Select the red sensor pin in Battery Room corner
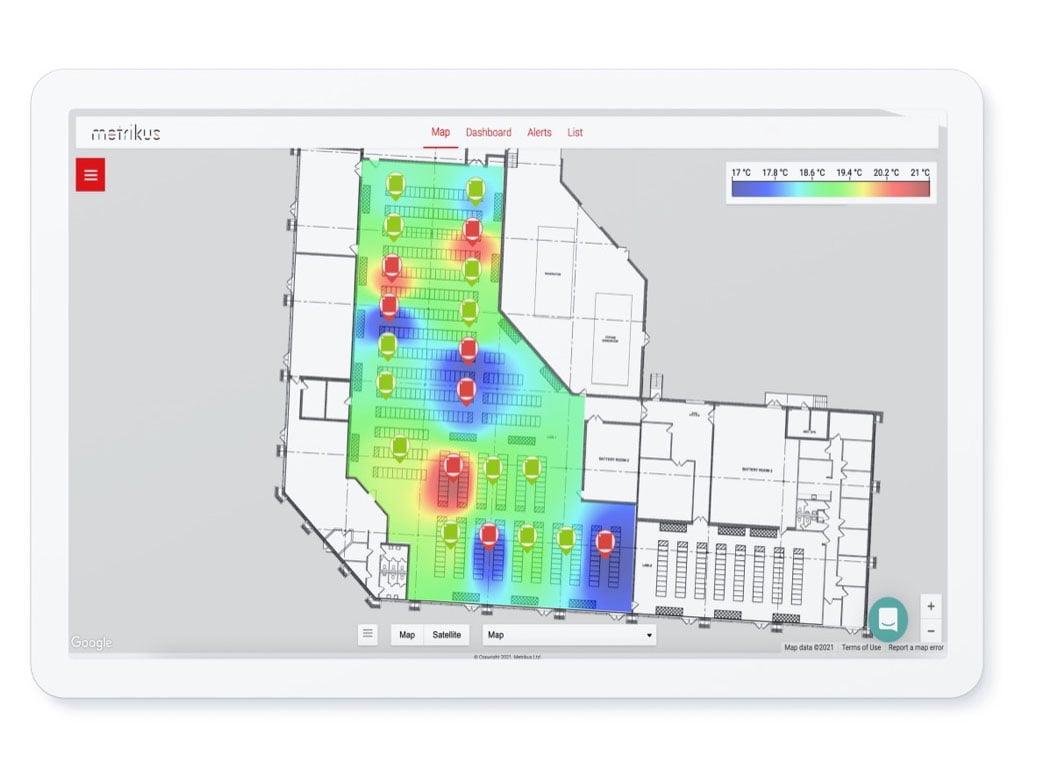 click(604, 543)
